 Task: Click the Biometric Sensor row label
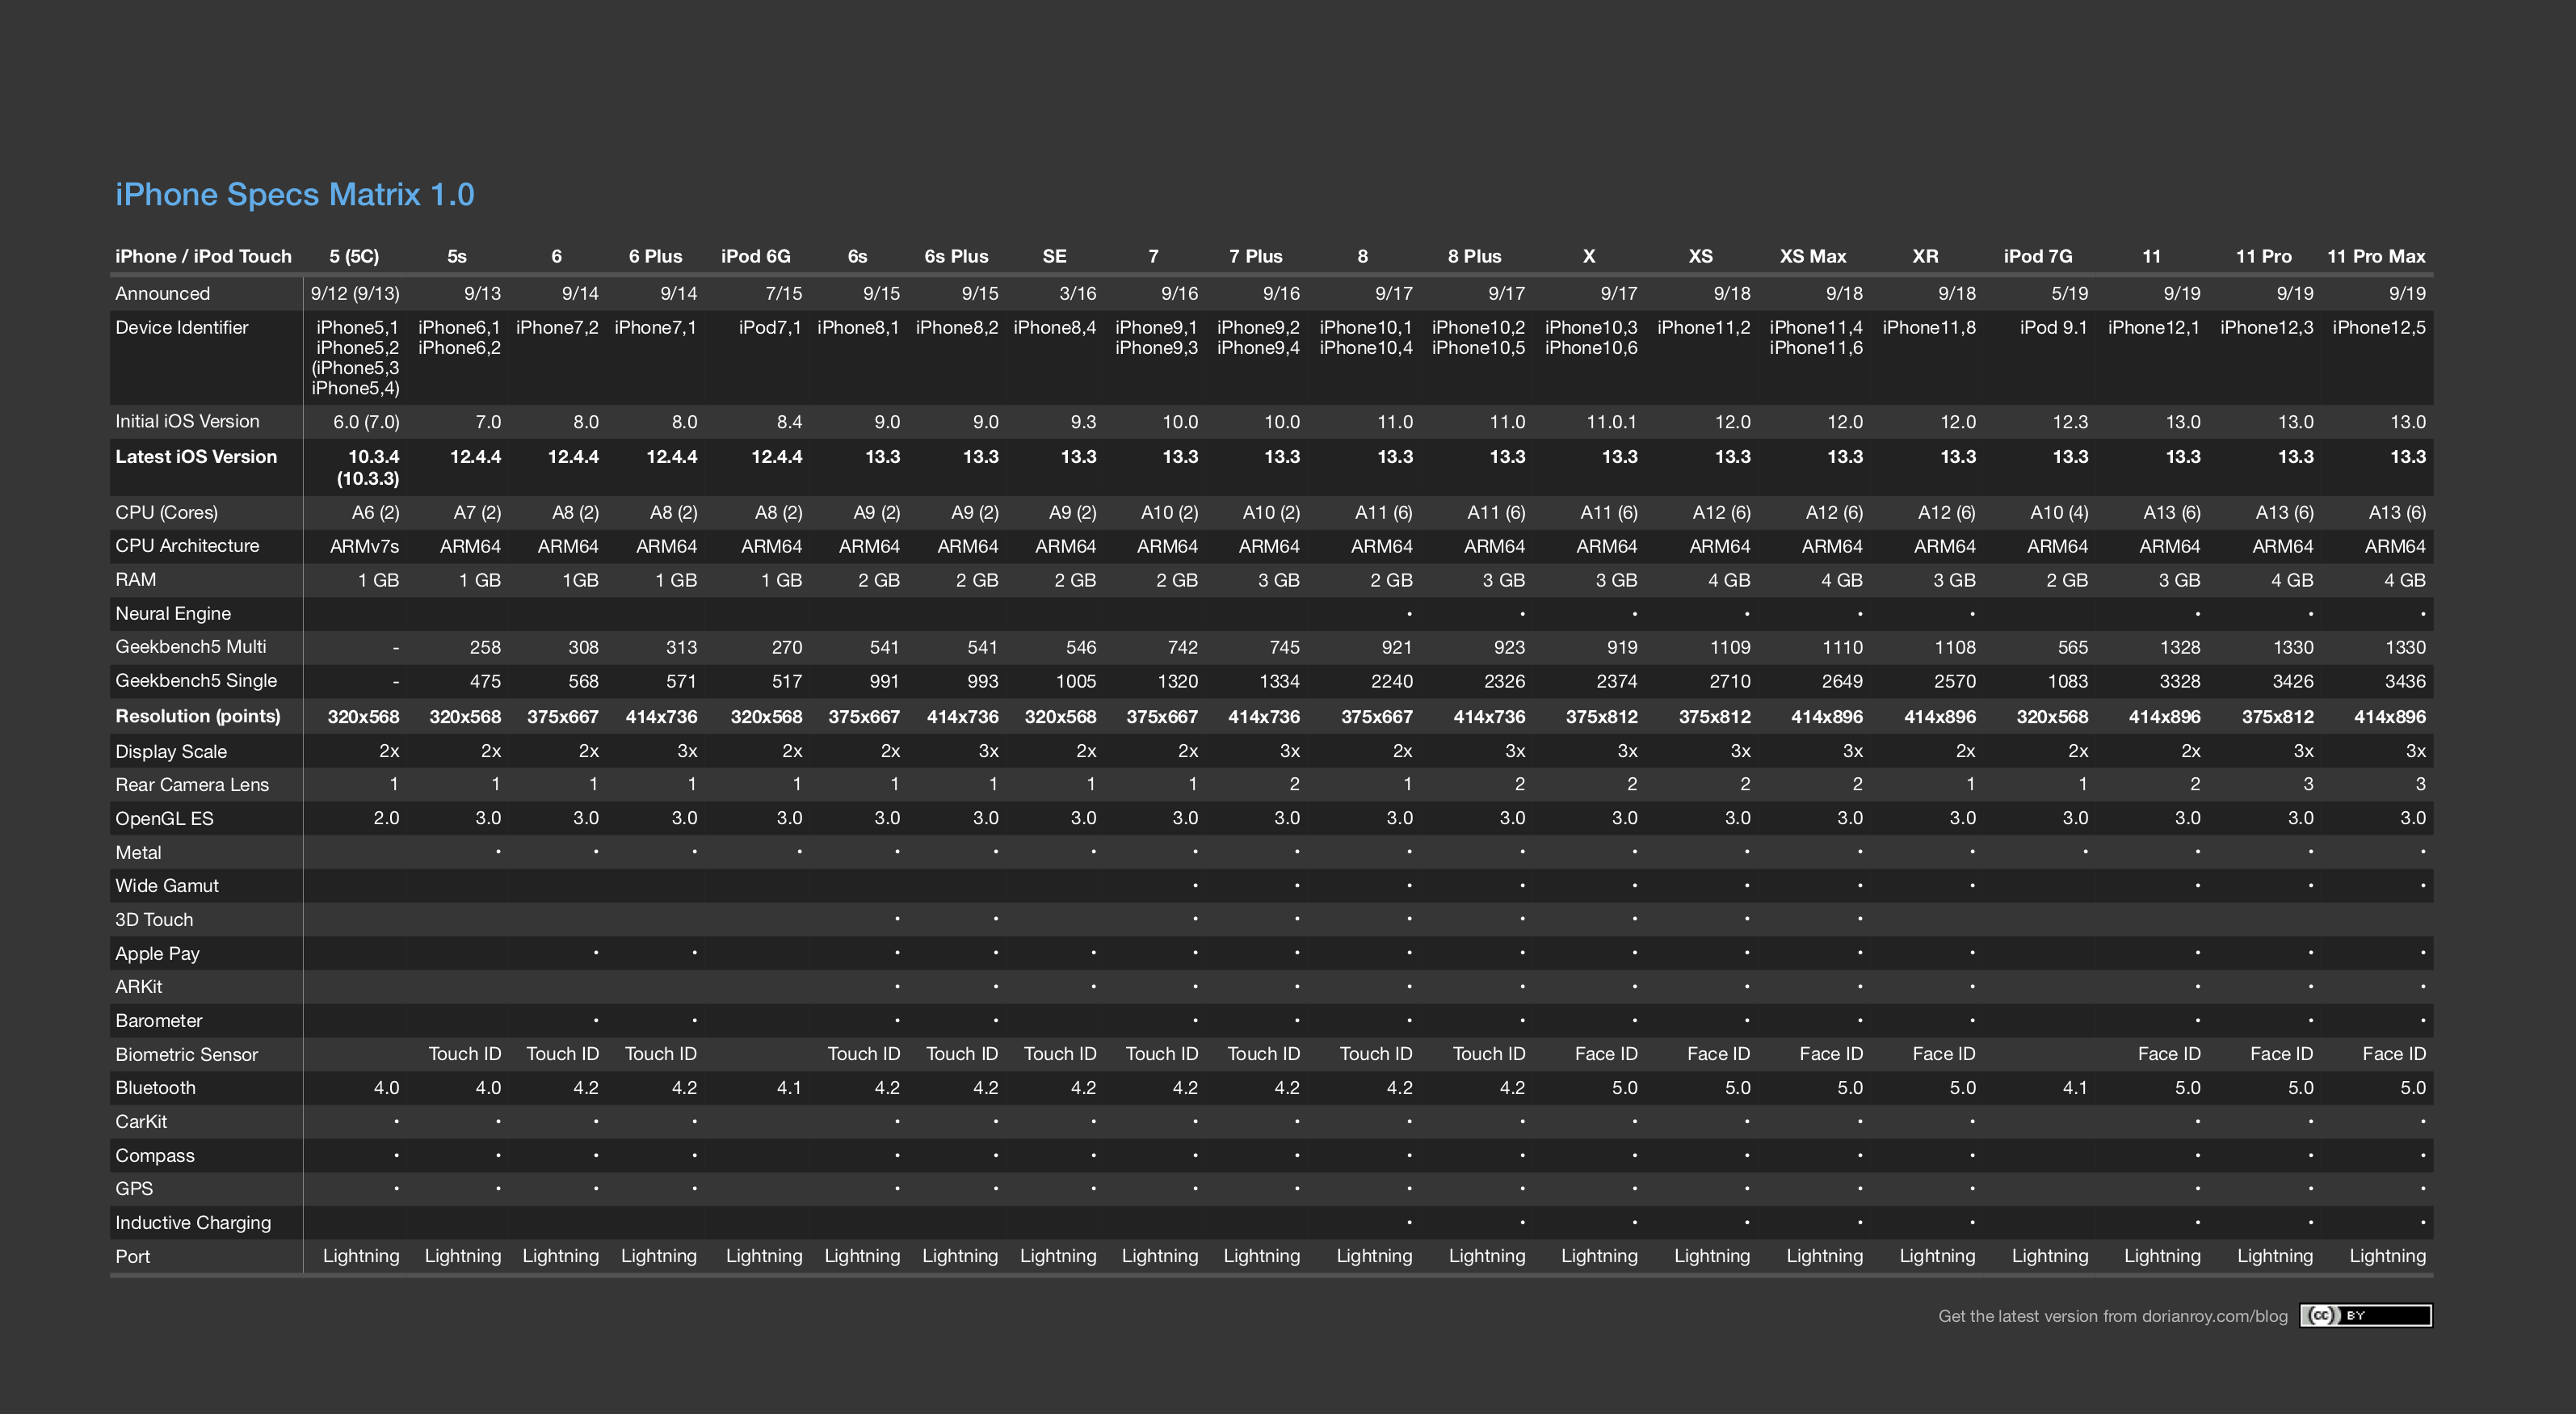[x=186, y=1054]
